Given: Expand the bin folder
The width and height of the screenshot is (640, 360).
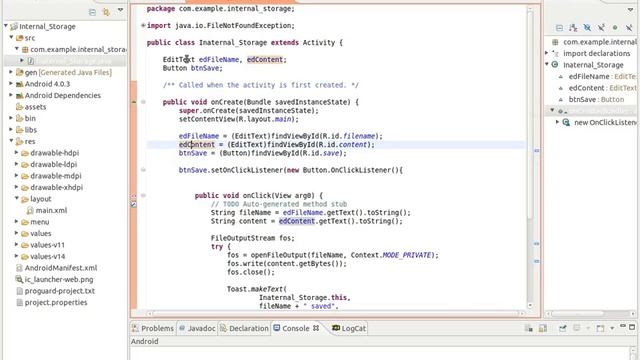Looking at the screenshot, I should pos(11,118).
